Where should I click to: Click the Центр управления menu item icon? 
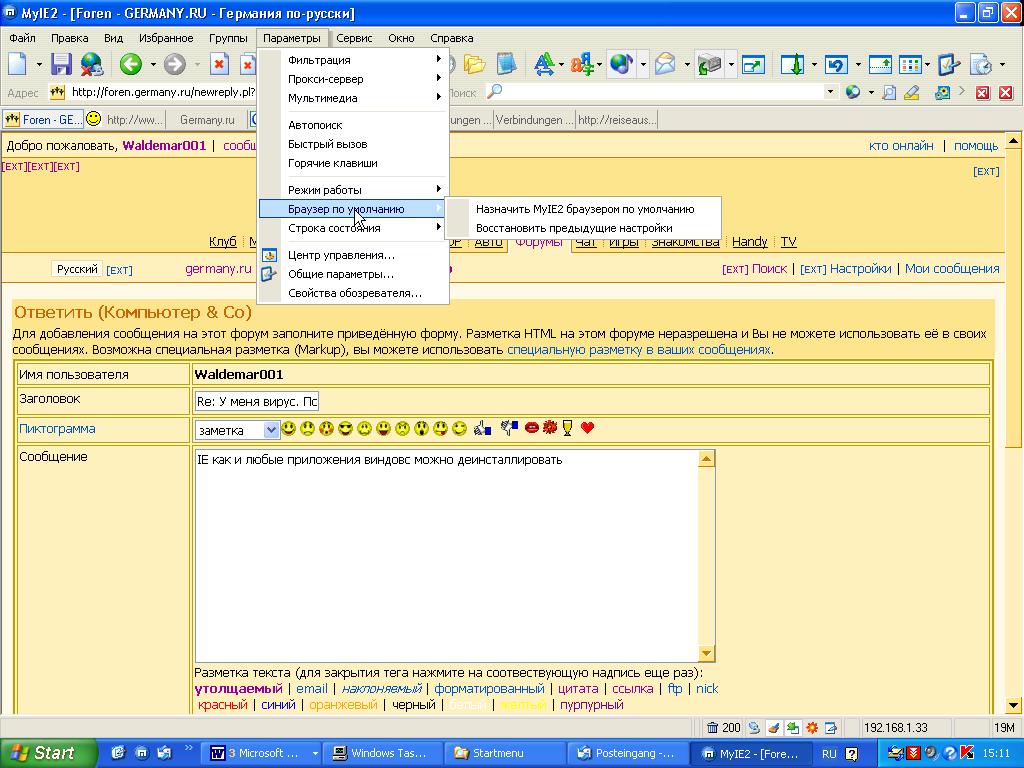point(269,255)
